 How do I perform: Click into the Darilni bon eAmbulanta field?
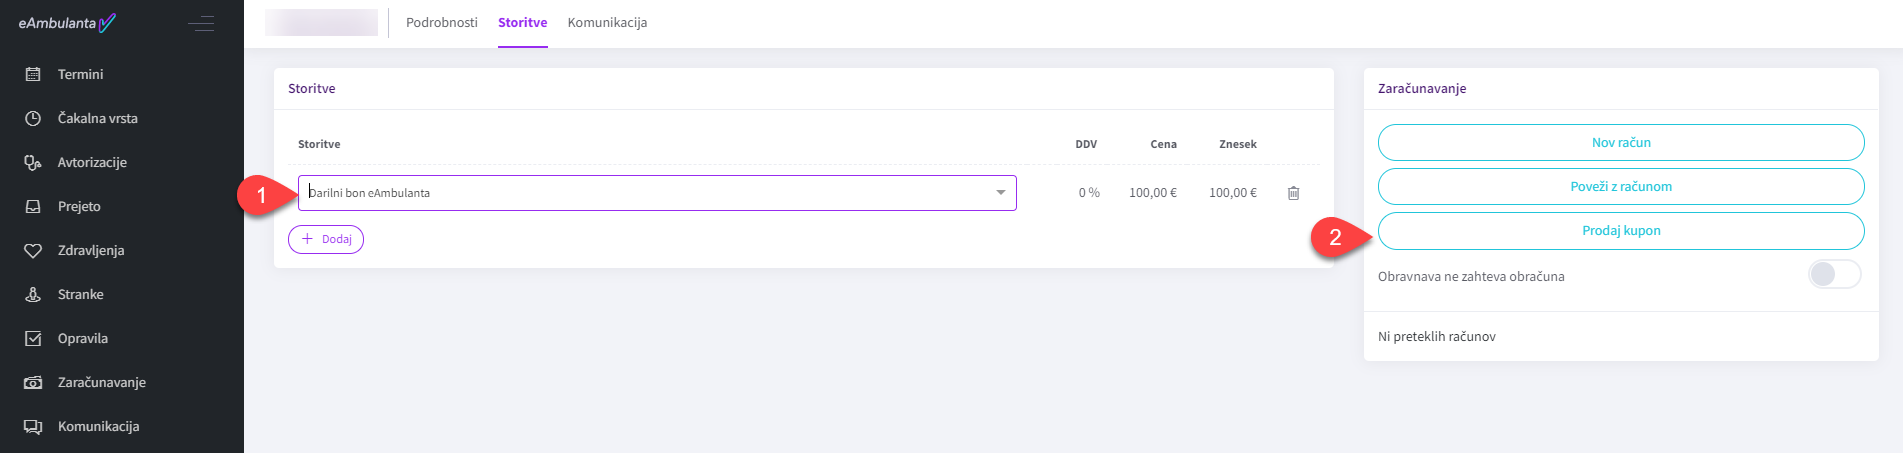(x=640, y=193)
